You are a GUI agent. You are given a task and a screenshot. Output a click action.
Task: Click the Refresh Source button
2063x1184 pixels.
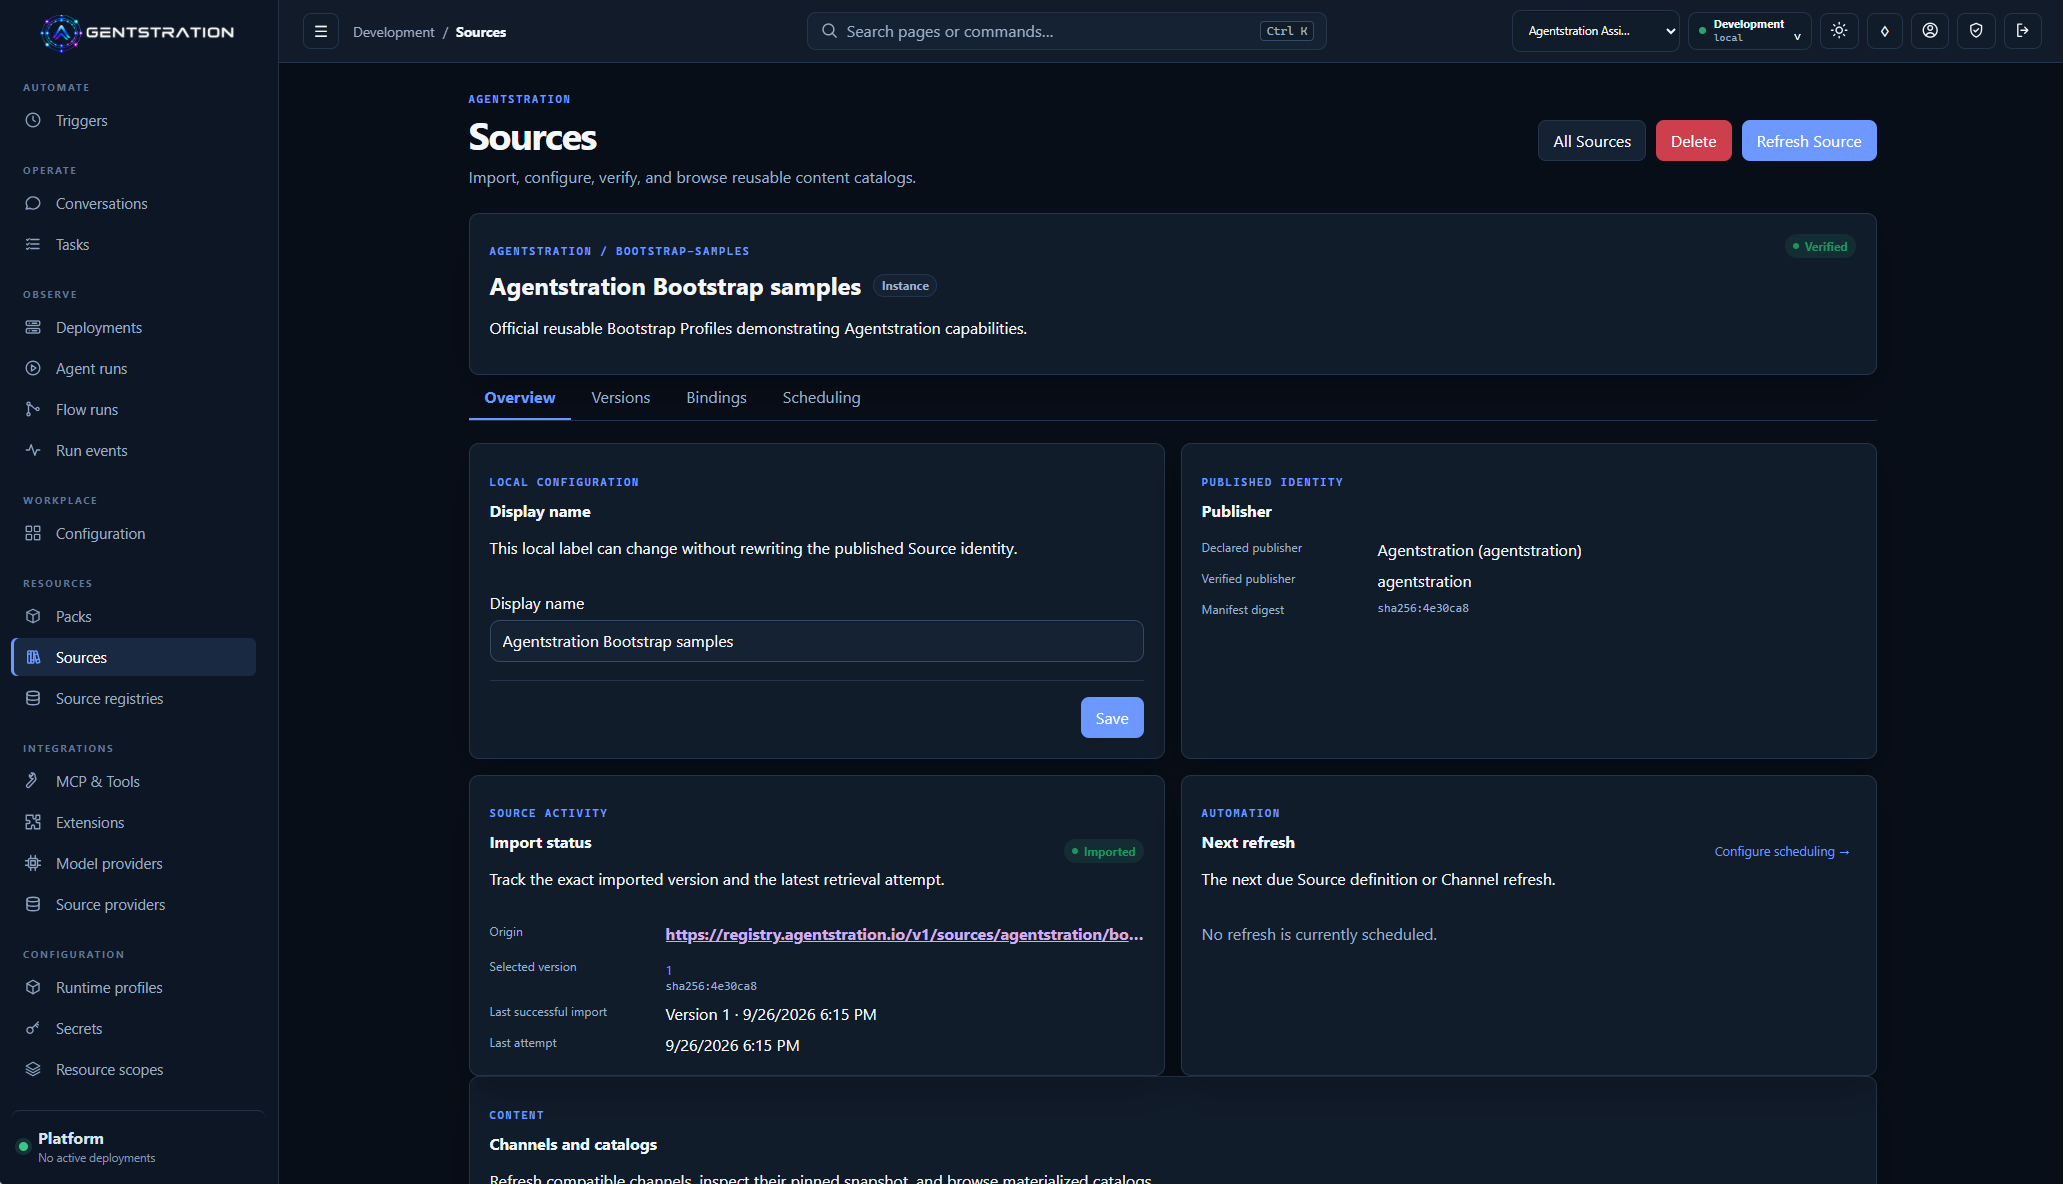1808,141
